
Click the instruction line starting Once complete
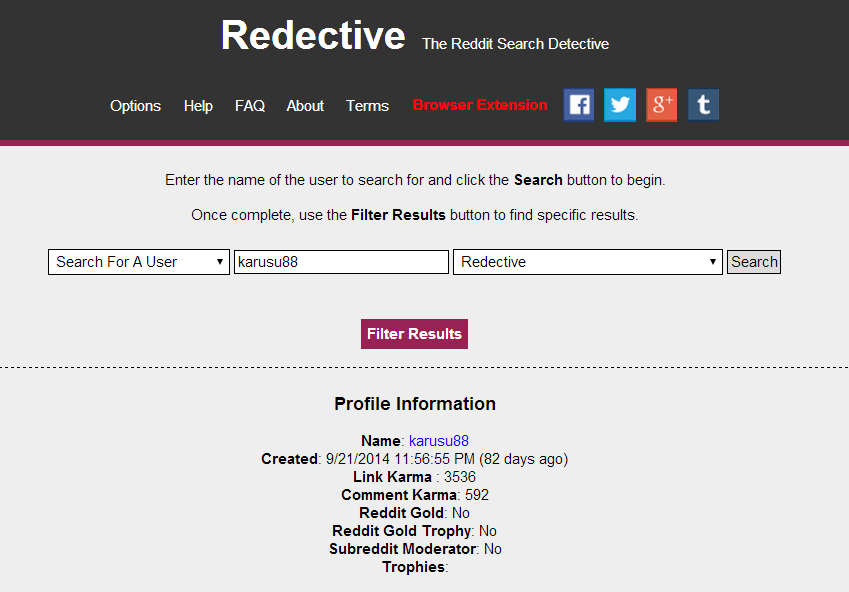[x=415, y=215]
